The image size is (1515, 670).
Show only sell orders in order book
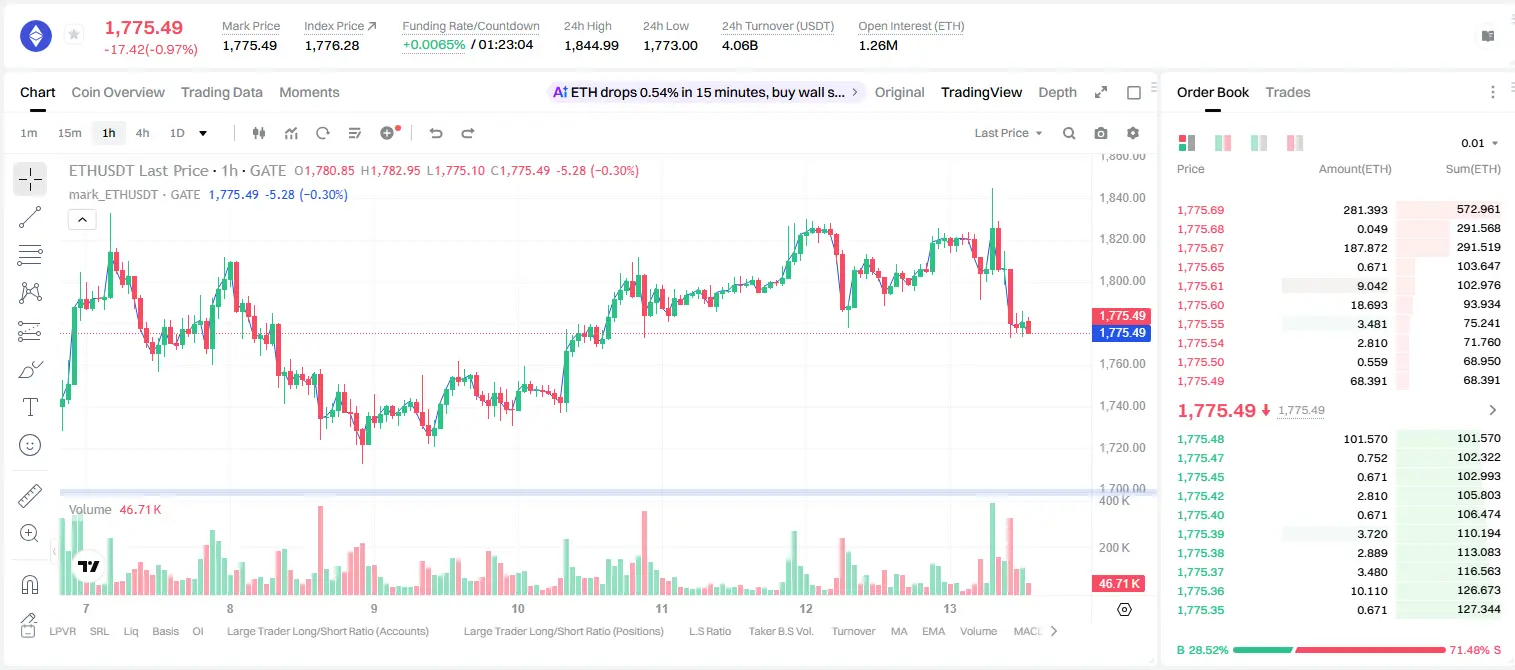click(1295, 143)
